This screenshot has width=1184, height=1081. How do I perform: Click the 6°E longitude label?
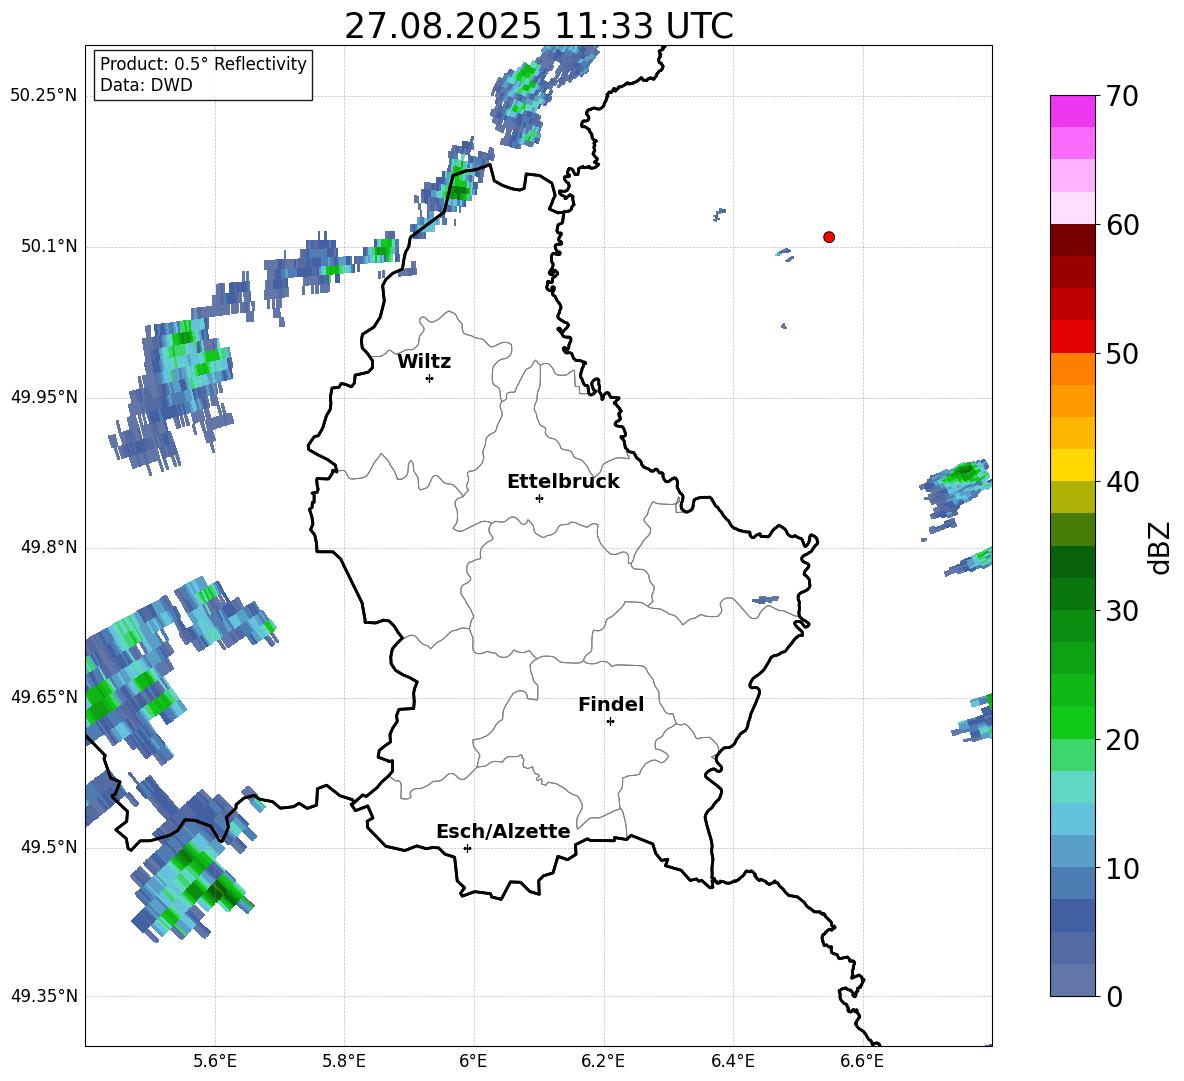click(473, 1061)
